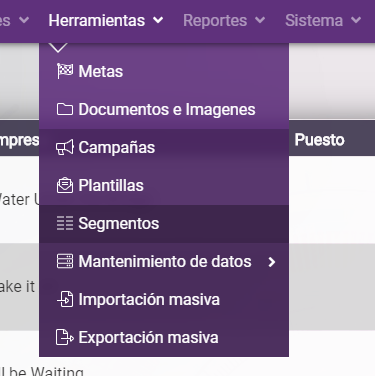Expand Mantenimiento de datos submenu arrow
Screen dimensions: 375x376
pos(272,262)
